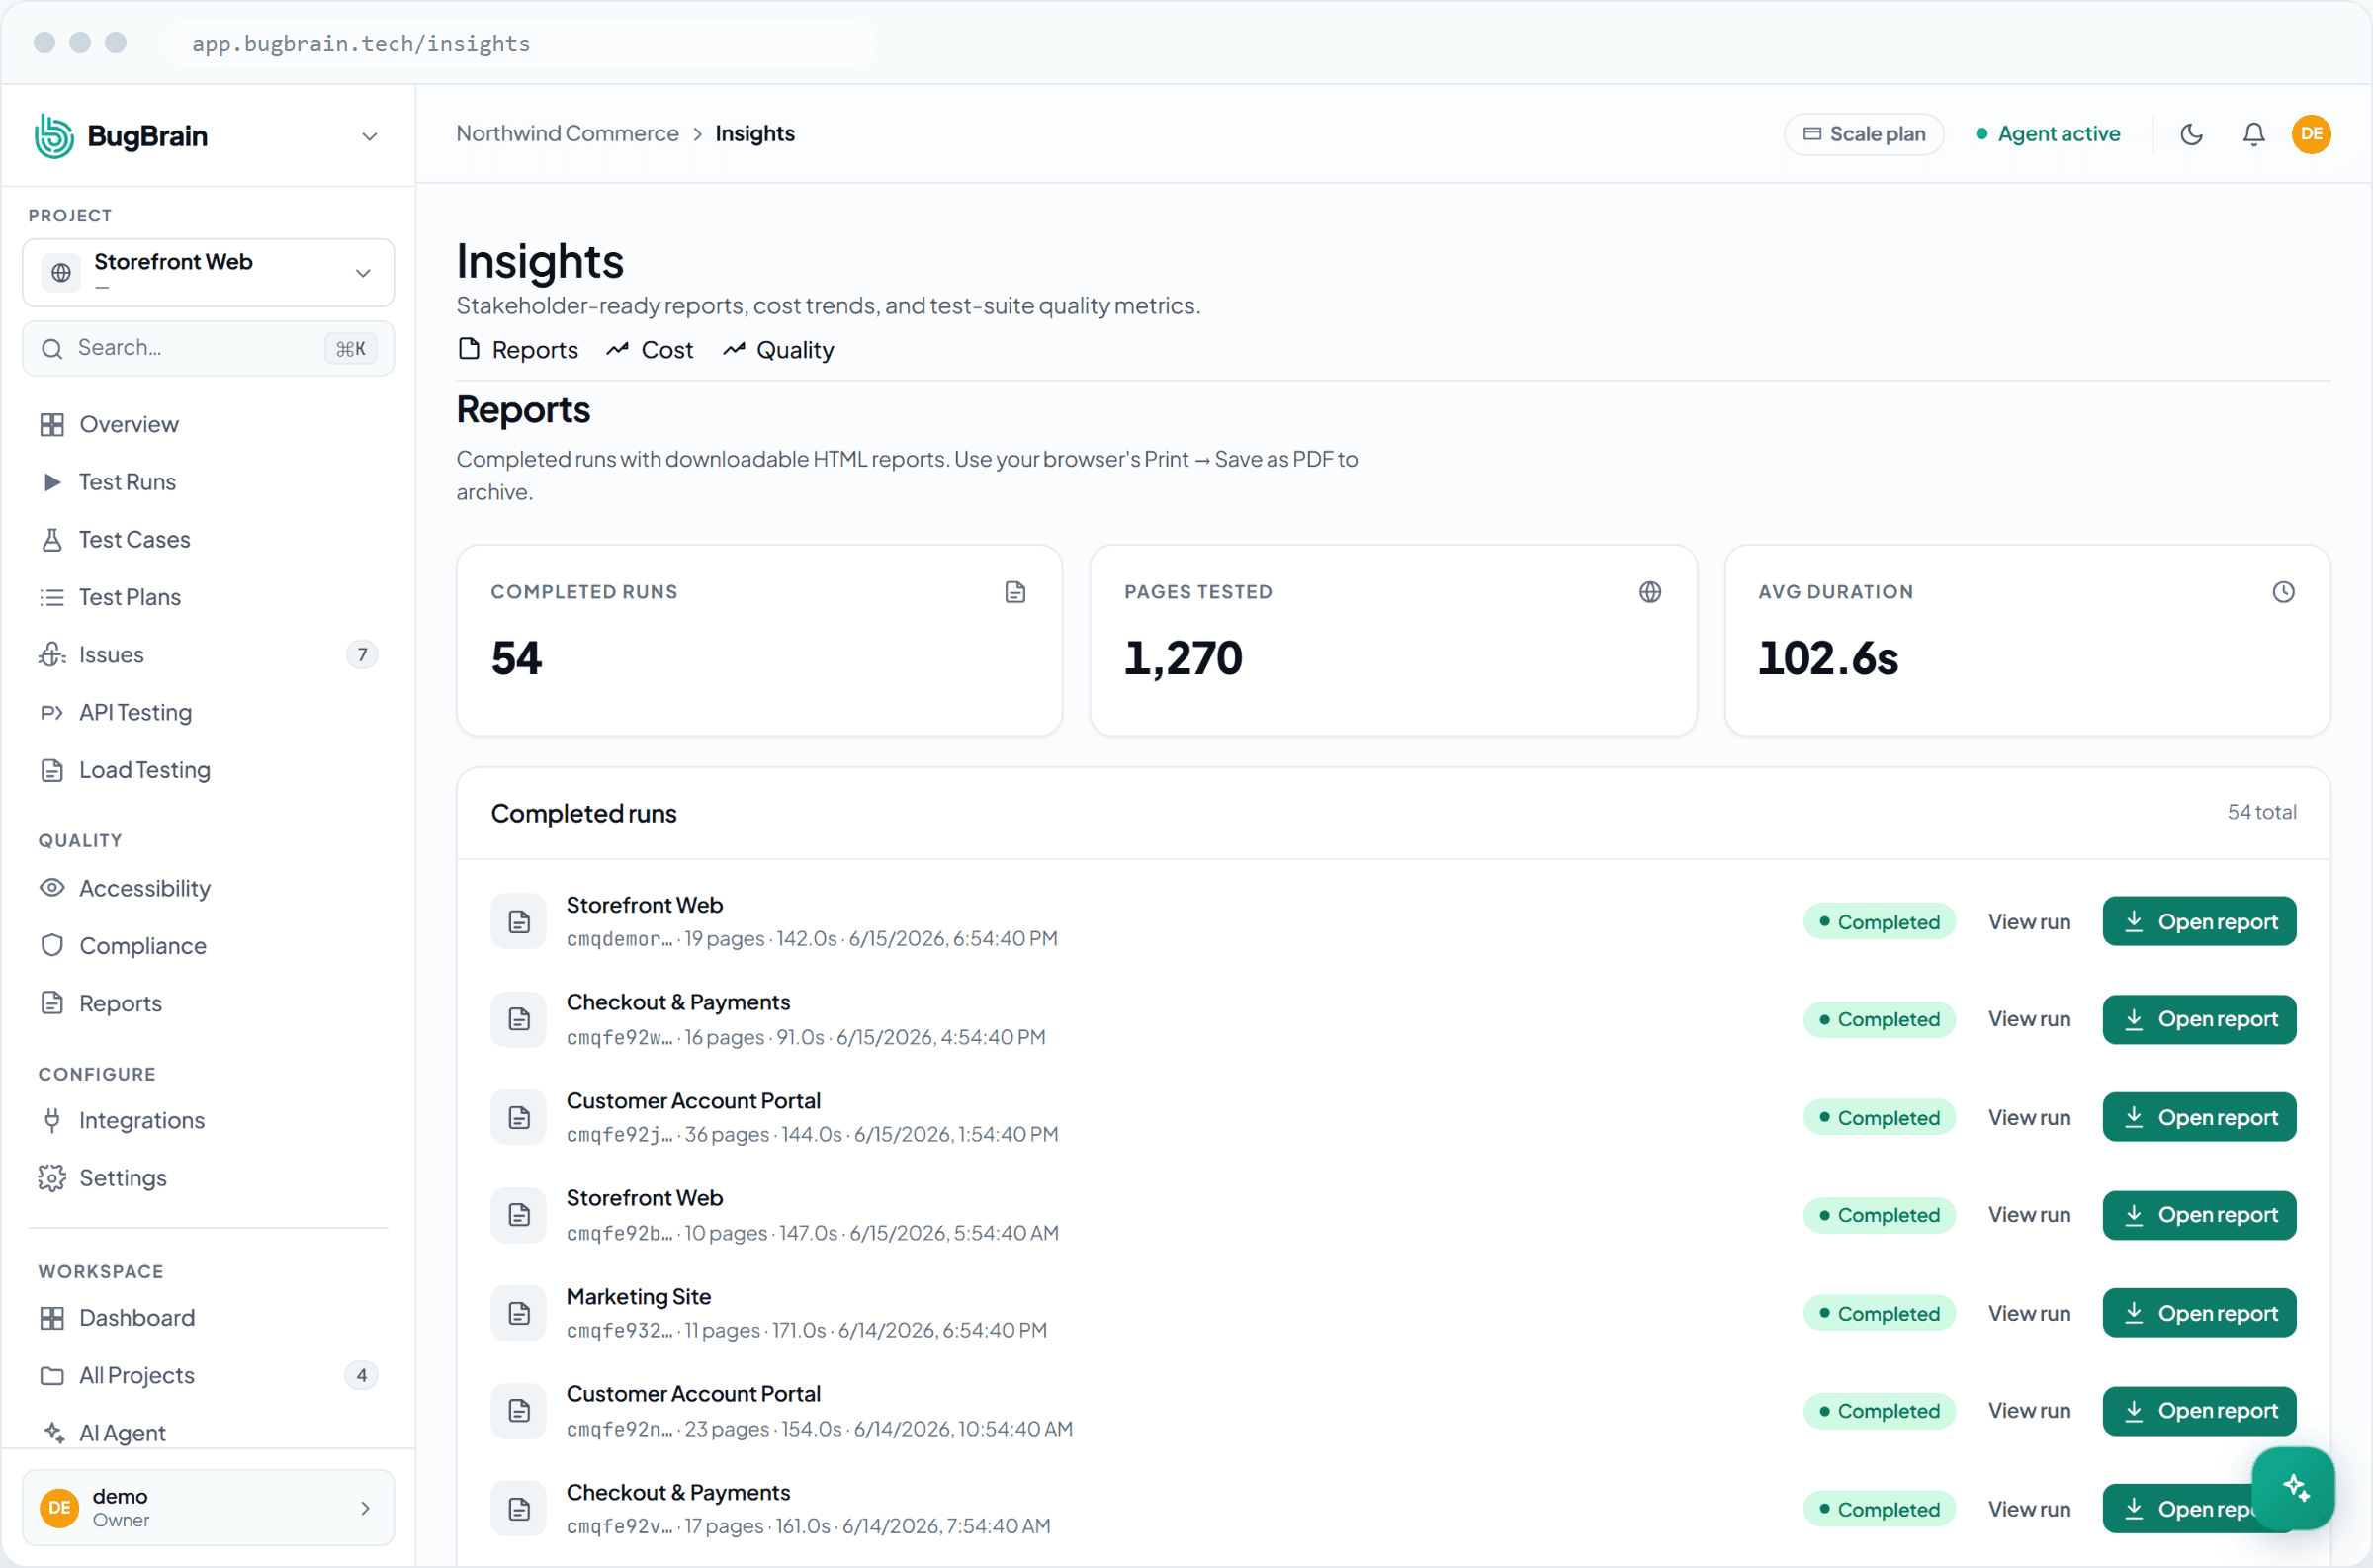
Task: View run for Storefront Web 147.0s
Action: (2029, 1215)
